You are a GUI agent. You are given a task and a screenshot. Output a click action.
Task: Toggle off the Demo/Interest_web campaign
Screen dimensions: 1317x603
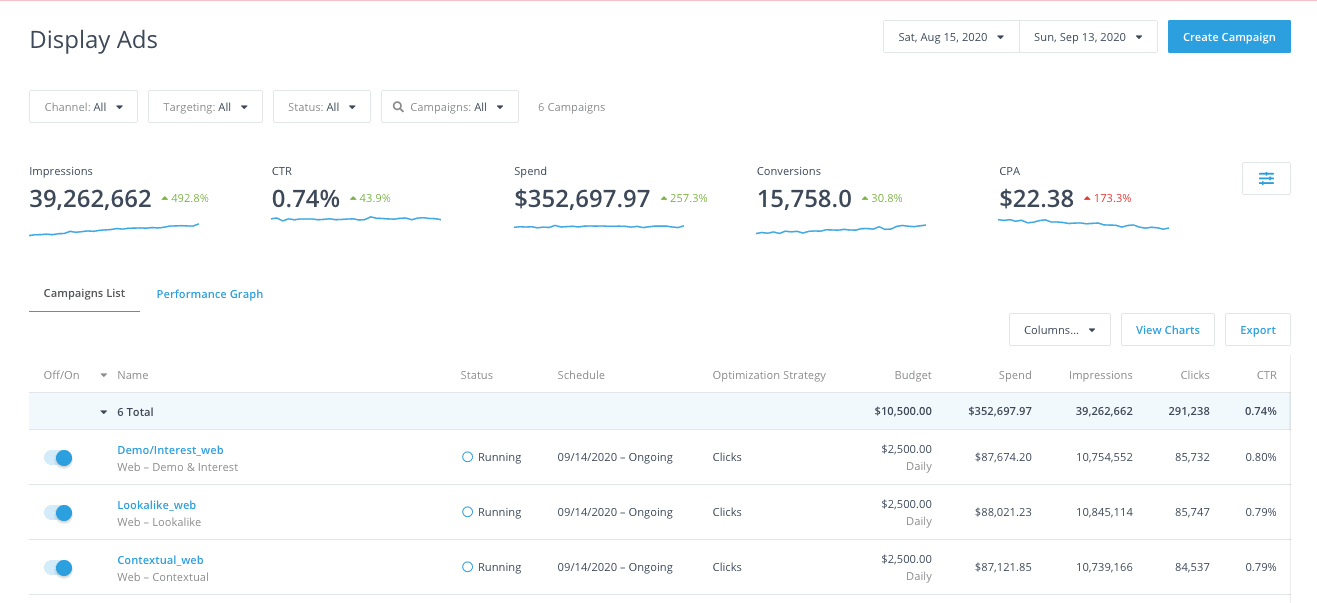point(58,458)
